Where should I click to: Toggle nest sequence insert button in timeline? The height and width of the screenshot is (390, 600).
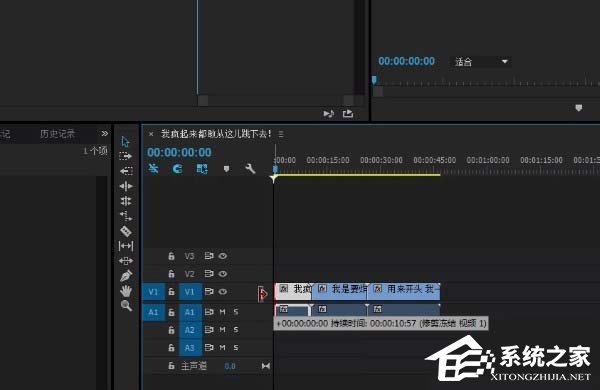click(153, 168)
